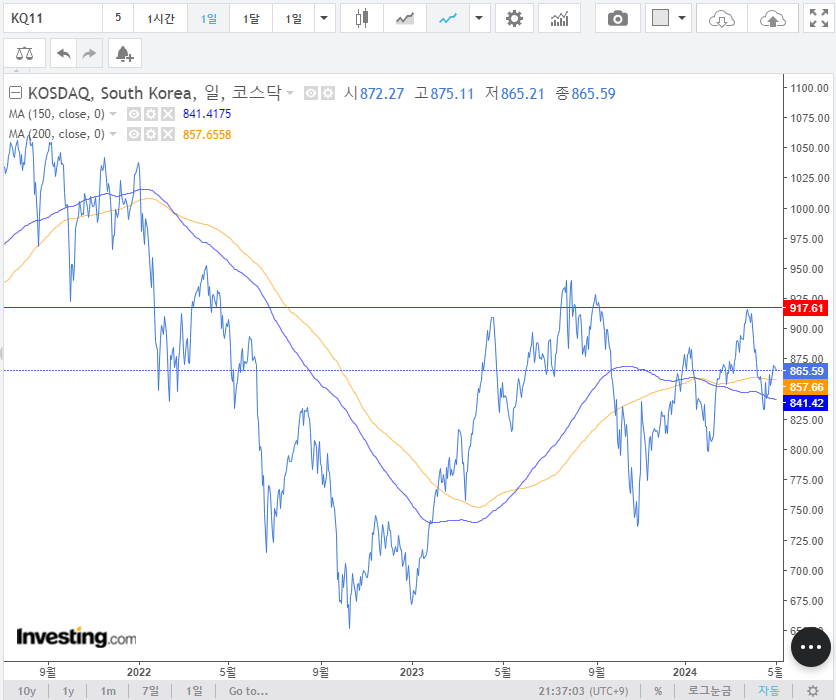The image size is (836, 700).
Task: Open MA 200 indicator settings
Action: point(151,134)
